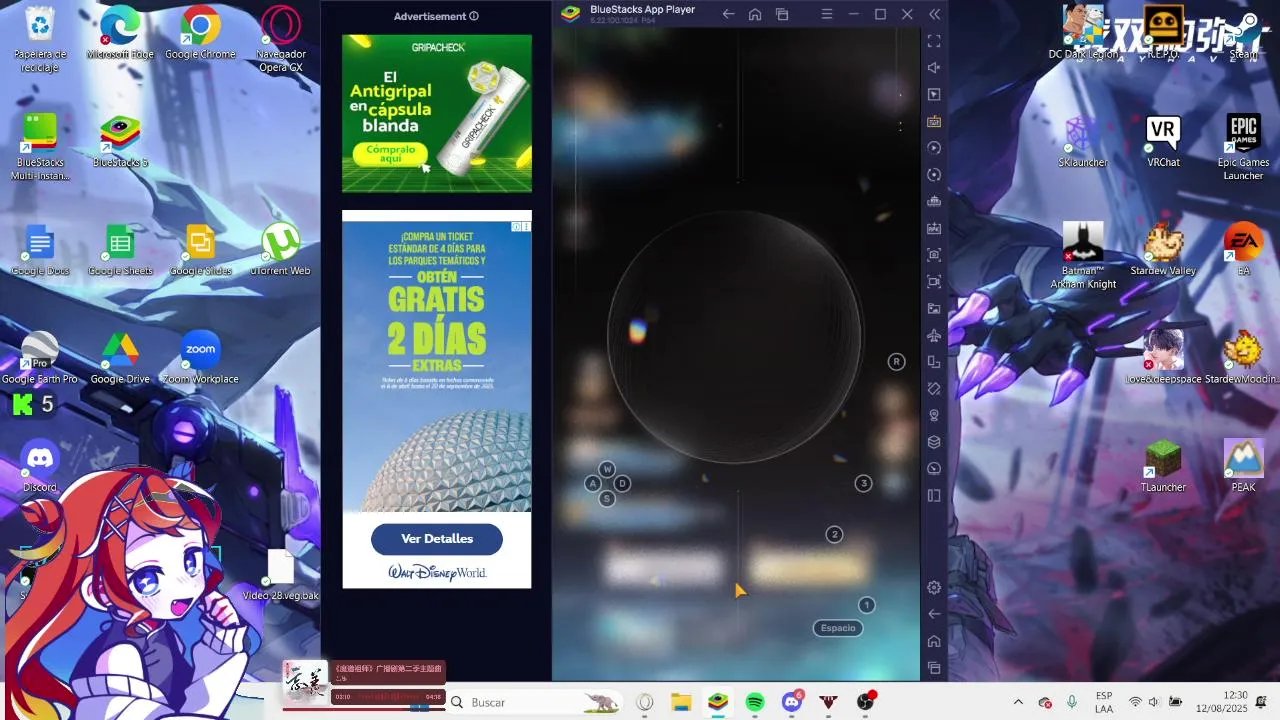Select the Navegador Opera GX desktop icon

point(281,40)
